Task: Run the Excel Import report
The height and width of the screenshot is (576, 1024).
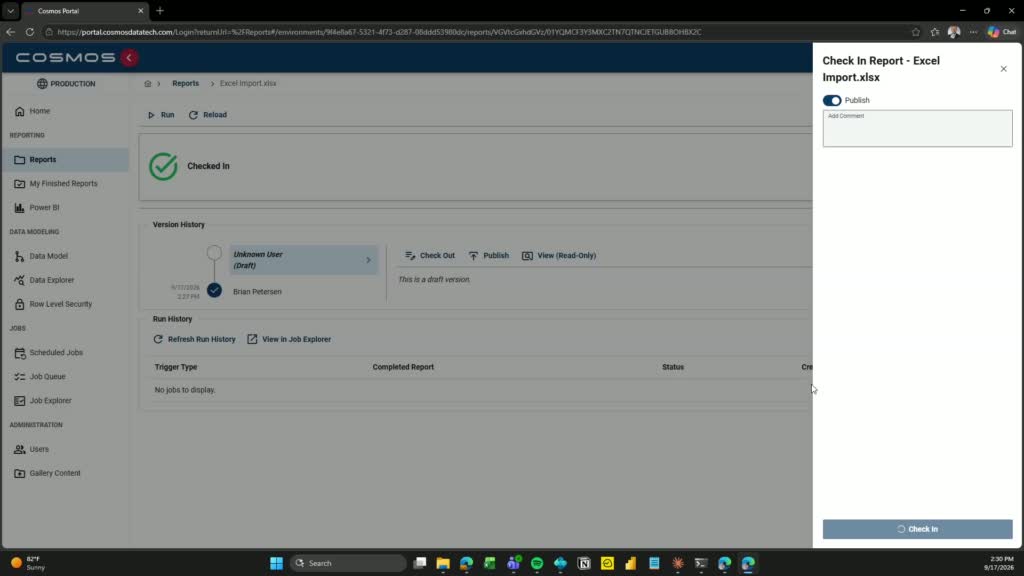Action: (x=161, y=115)
